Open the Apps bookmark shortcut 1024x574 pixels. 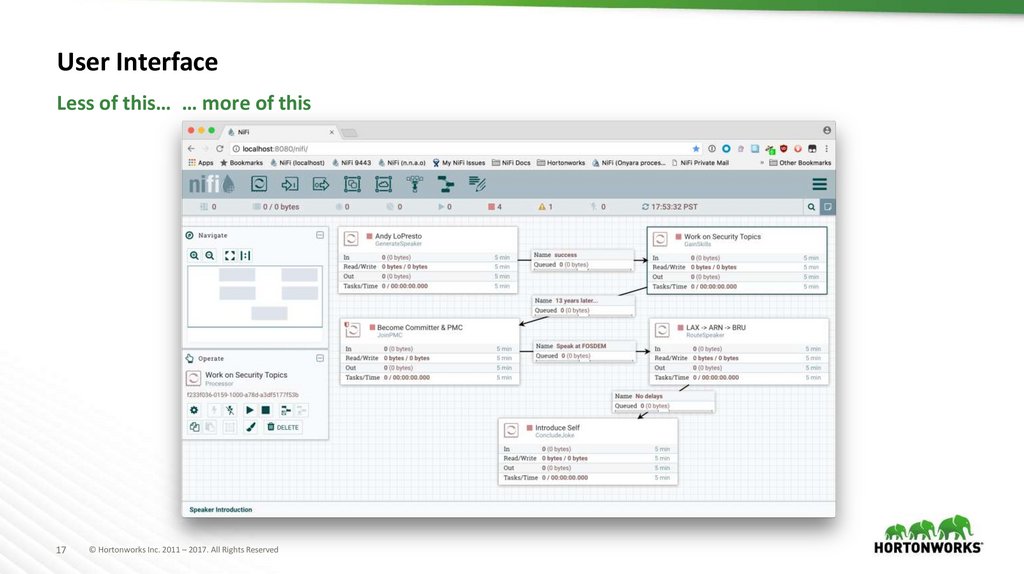click(201, 163)
